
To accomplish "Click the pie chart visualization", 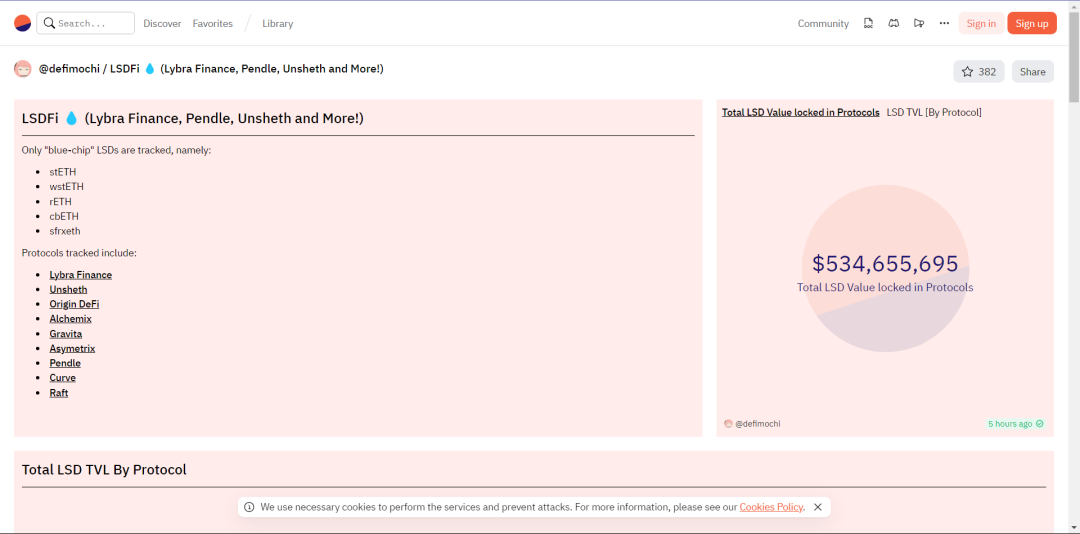I will coord(885,269).
